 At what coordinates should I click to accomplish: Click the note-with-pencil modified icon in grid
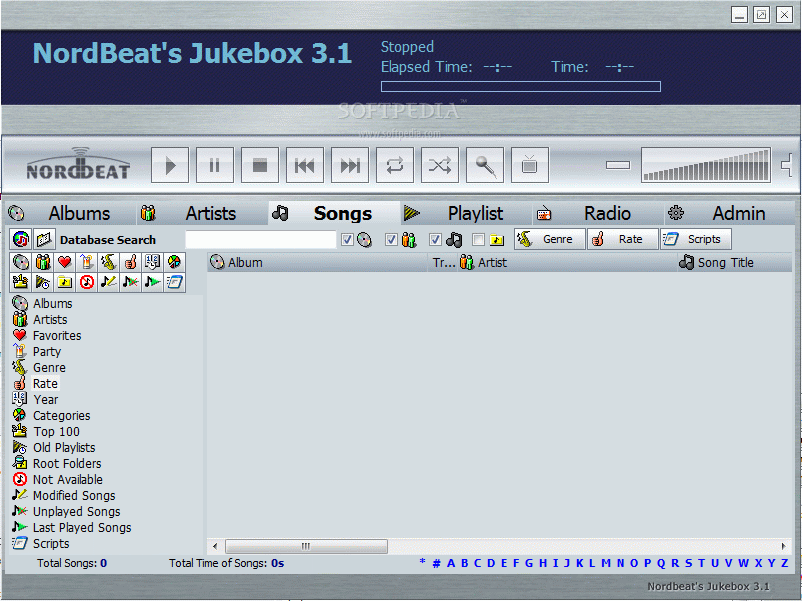108,282
